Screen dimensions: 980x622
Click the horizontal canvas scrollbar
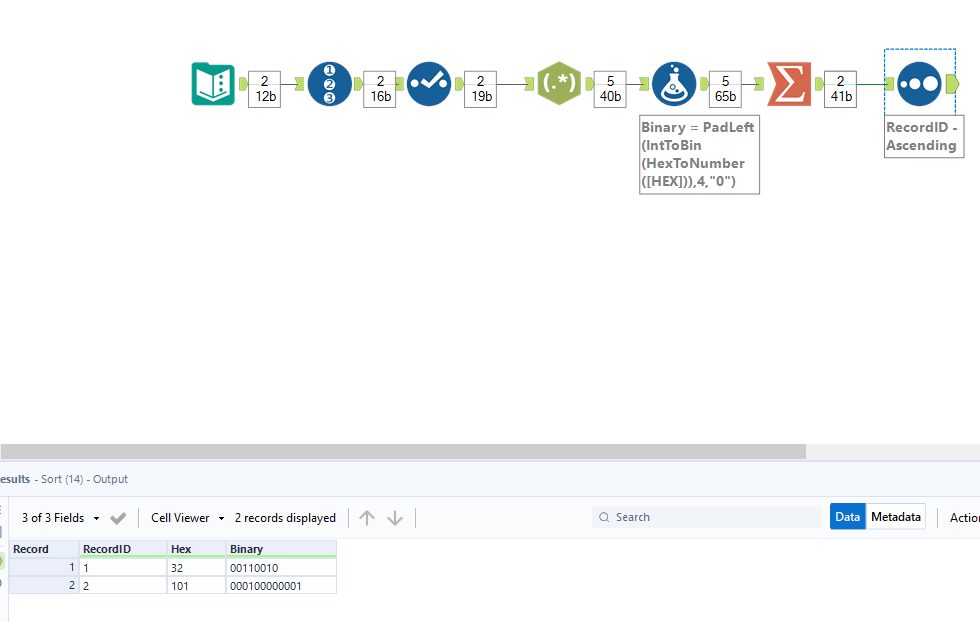[x=400, y=452]
